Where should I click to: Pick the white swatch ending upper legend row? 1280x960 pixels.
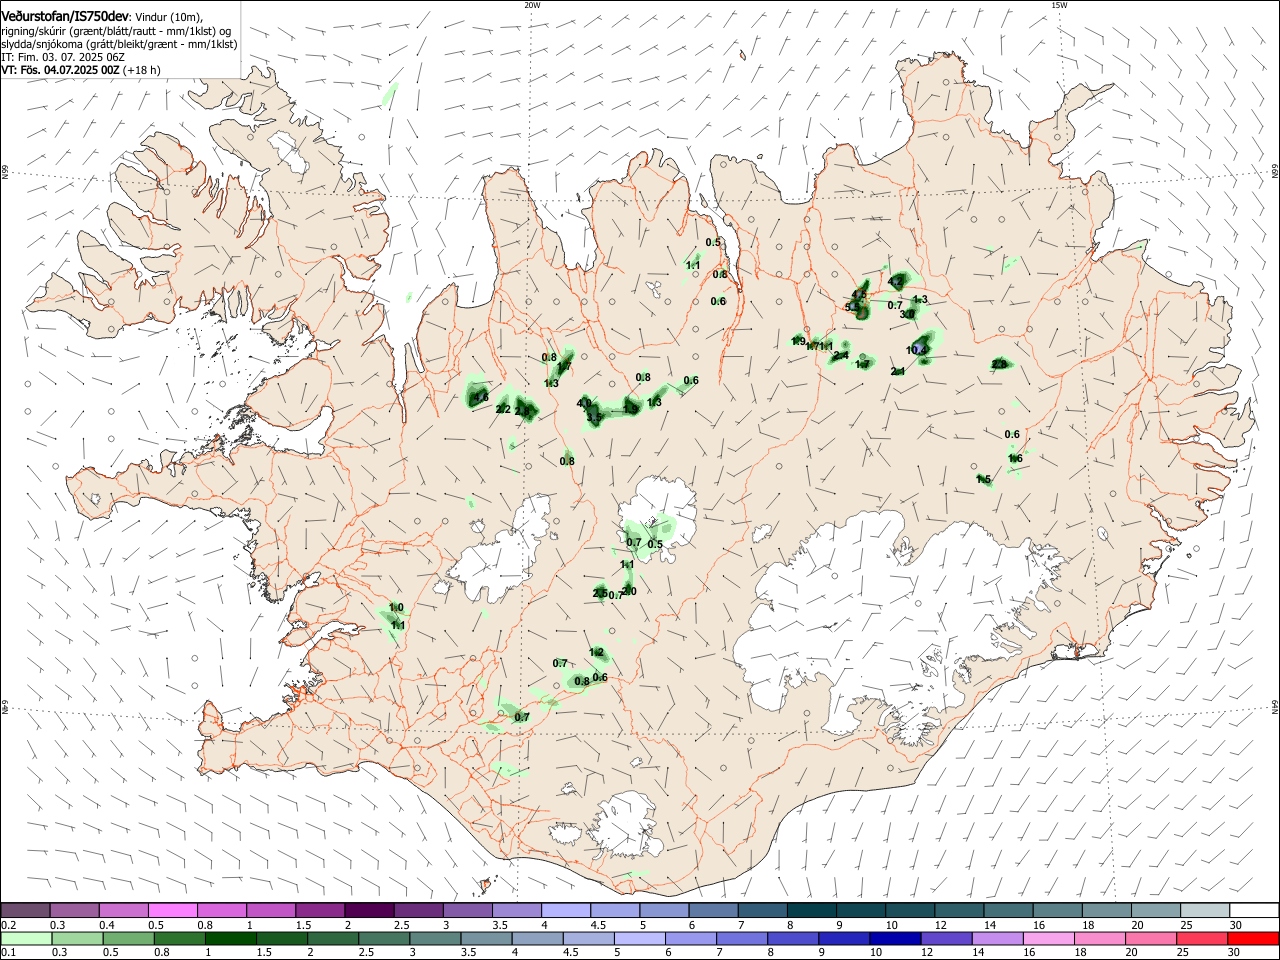click(x=1254, y=911)
